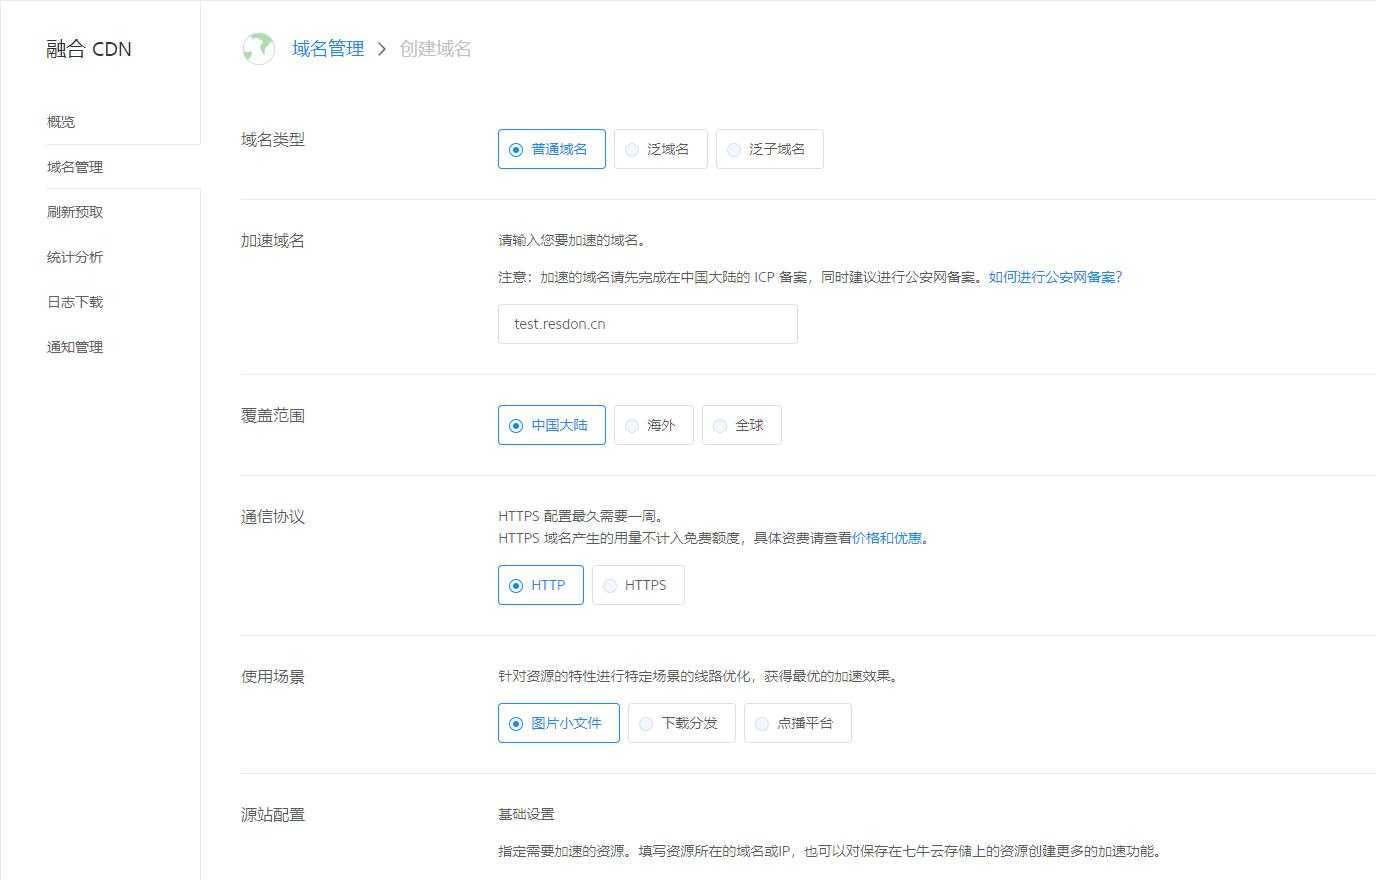Click the domain input showing test.resdon.cn
The height and width of the screenshot is (880, 1376).
click(x=647, y=323)
